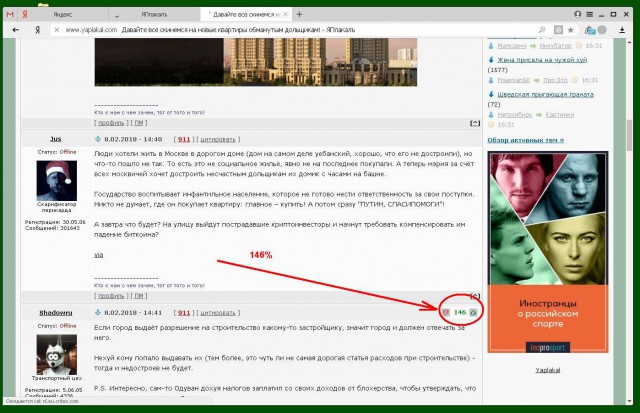Stop loading with the address bar X
This screenshot has height=413, width=640.
pyautogui.click(x=57, y=30)
